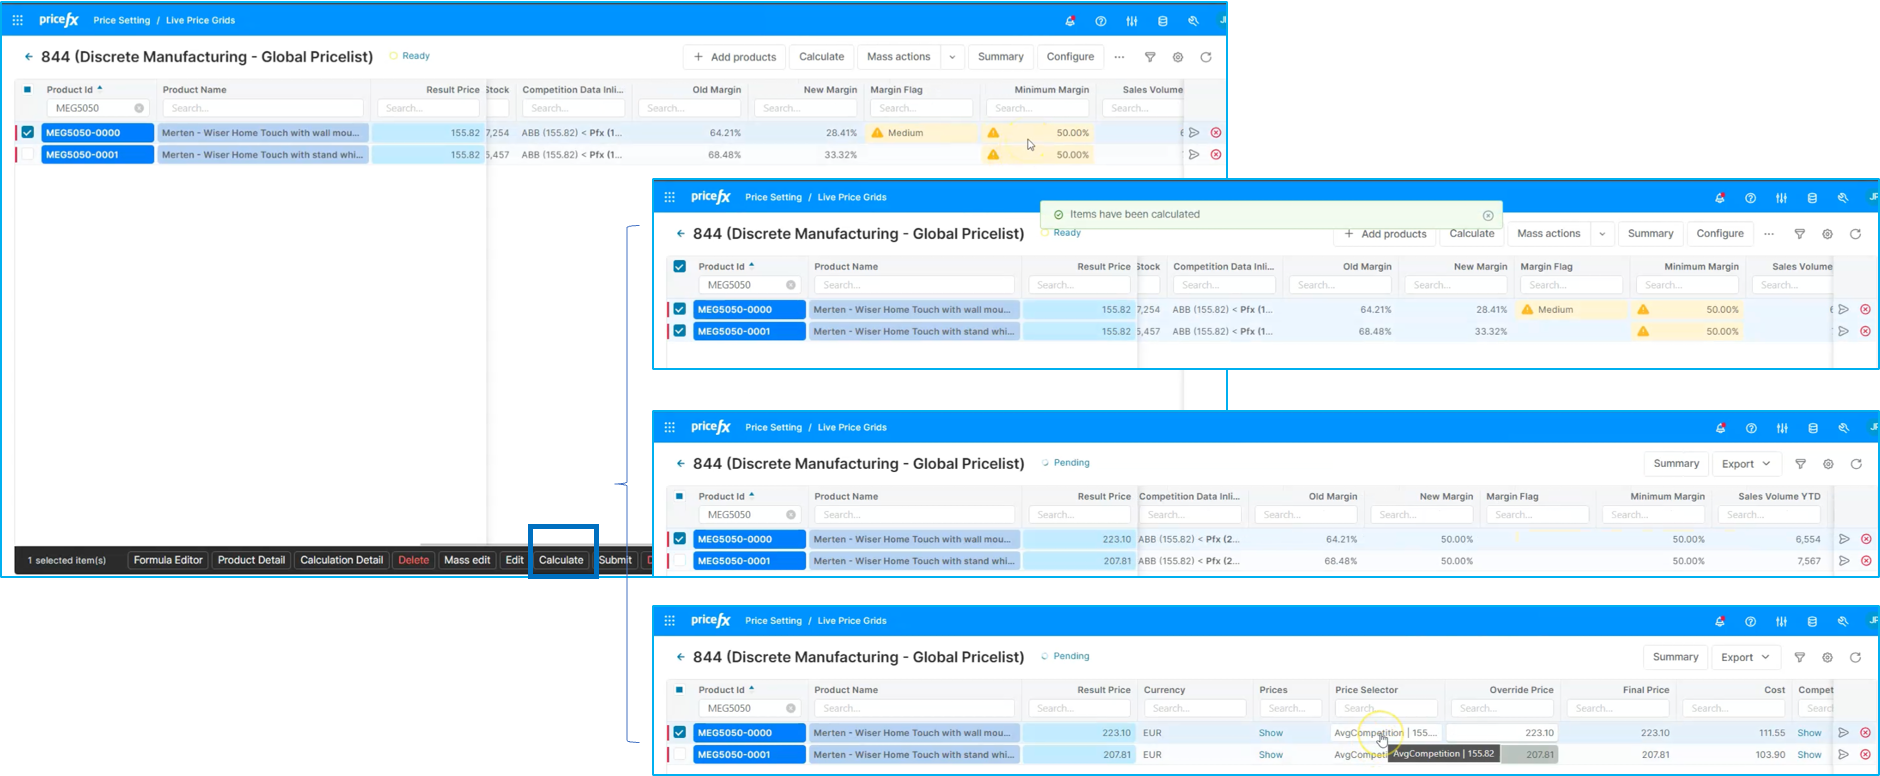Submit row MEG5050-0000 via arrow icon in the selected-items window
The width and height of the screenshot is (1880, 776).
[1194, 132]
